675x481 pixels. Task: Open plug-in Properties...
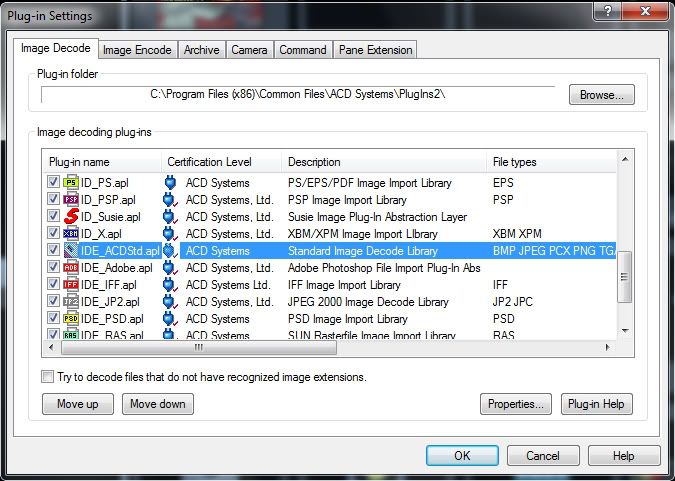point(516,404)
